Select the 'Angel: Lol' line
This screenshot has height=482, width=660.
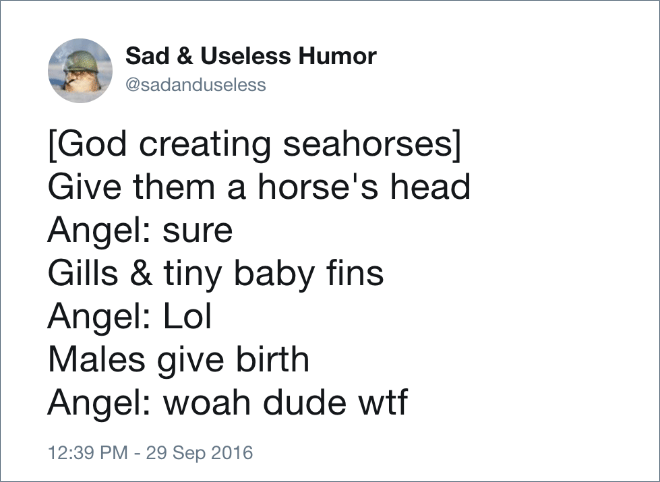tap(130, 318)
